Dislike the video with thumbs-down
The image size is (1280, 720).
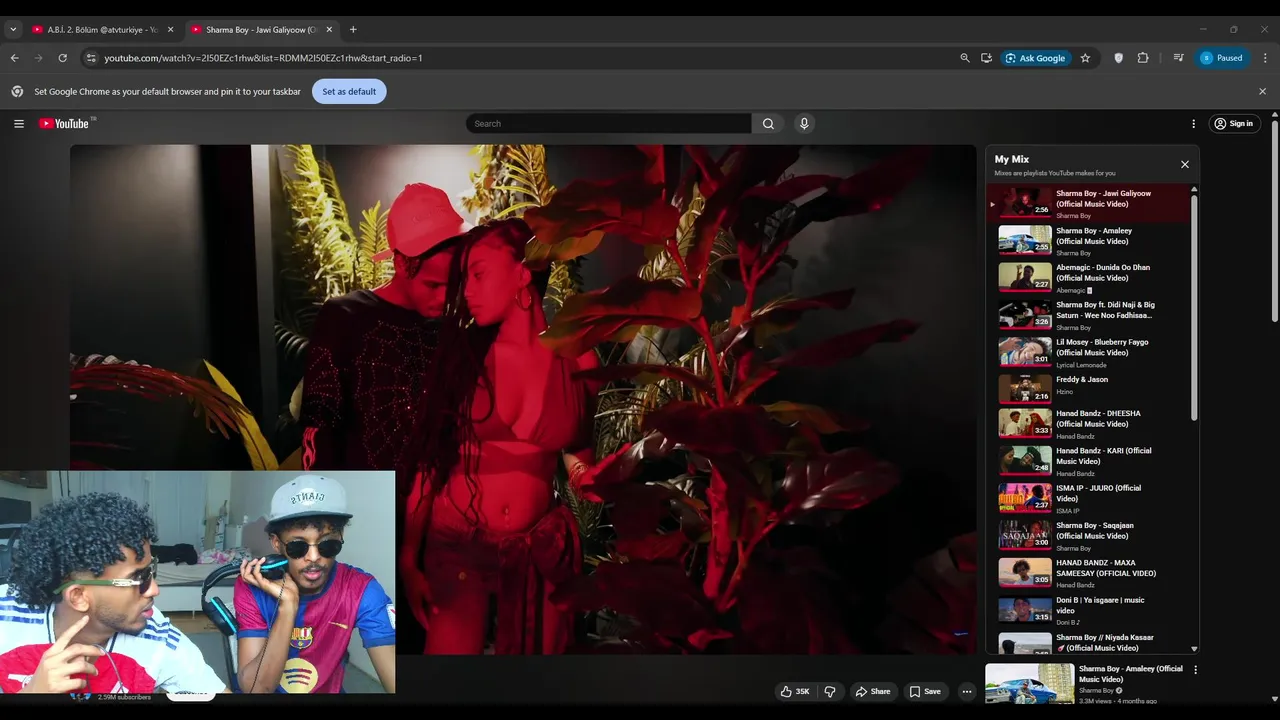pos(830,691)
